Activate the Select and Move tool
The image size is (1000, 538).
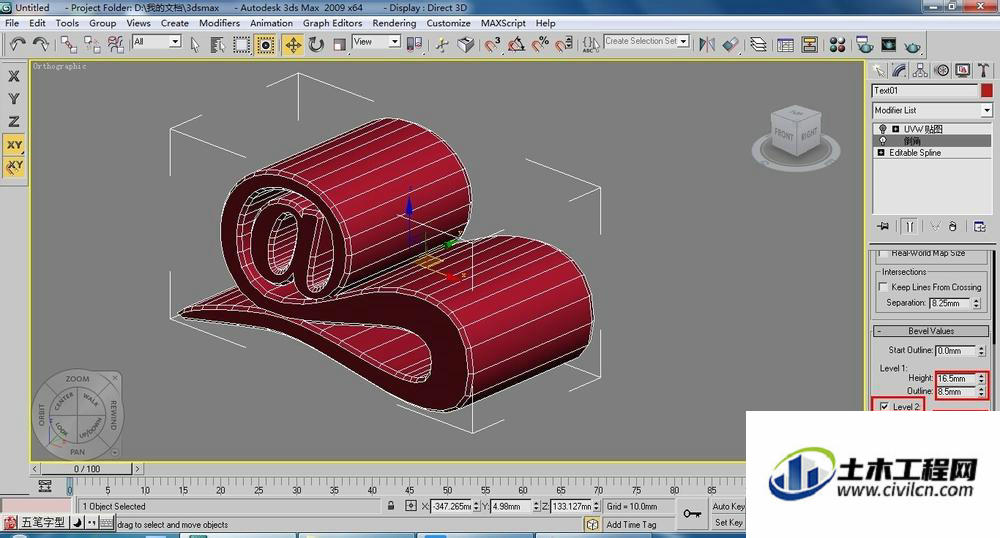293,45
